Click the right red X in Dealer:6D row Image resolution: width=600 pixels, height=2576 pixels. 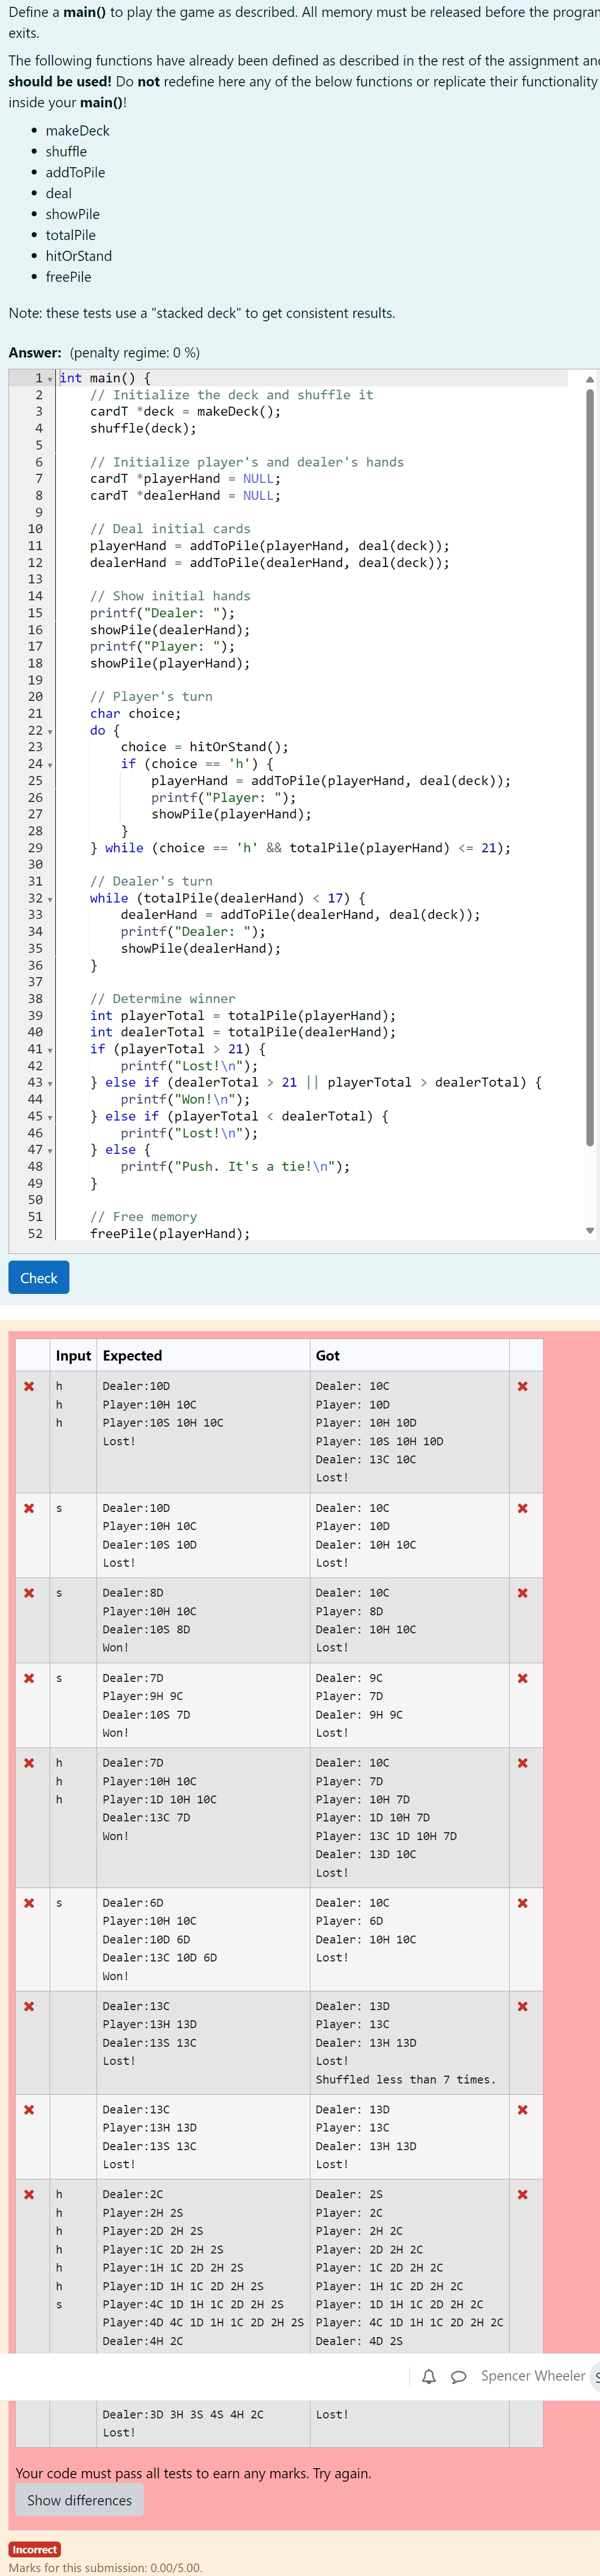522,1903
